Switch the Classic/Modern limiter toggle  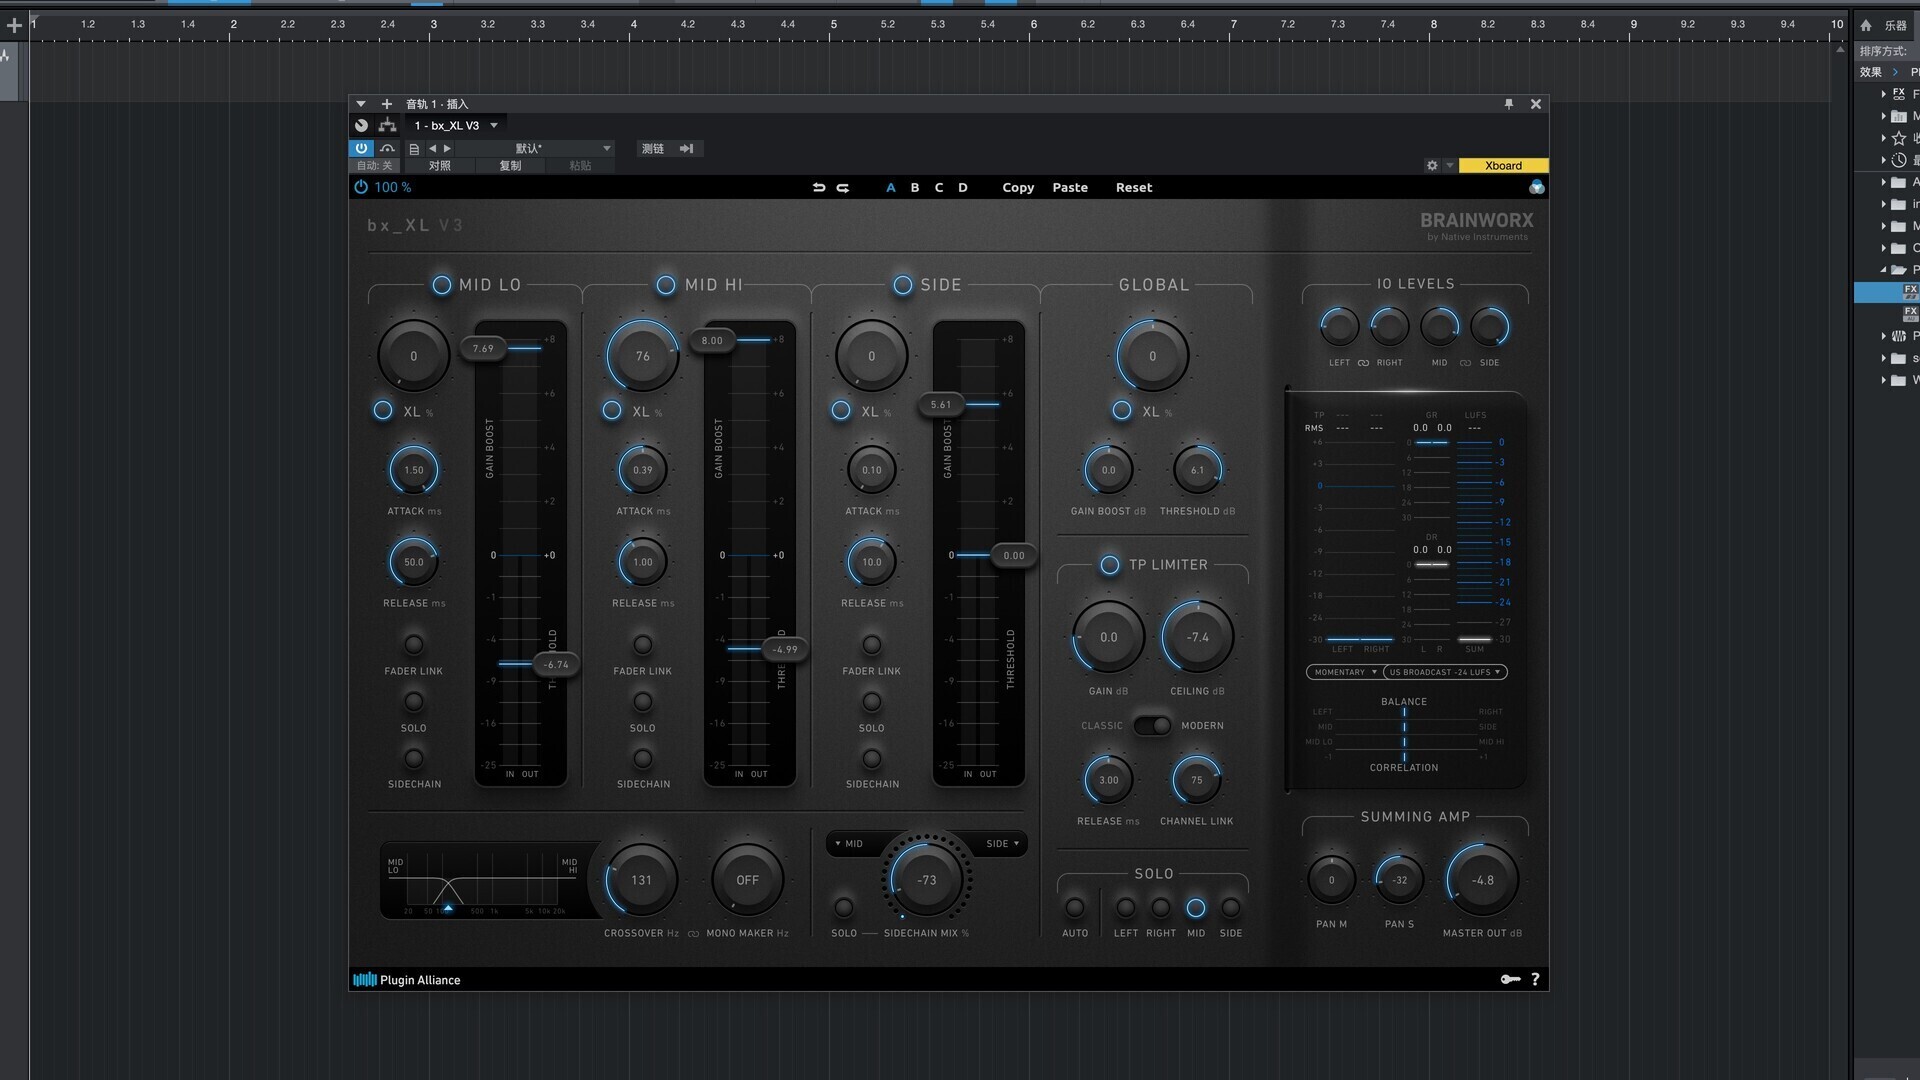pyautogui.click(x=1152, y=725)
